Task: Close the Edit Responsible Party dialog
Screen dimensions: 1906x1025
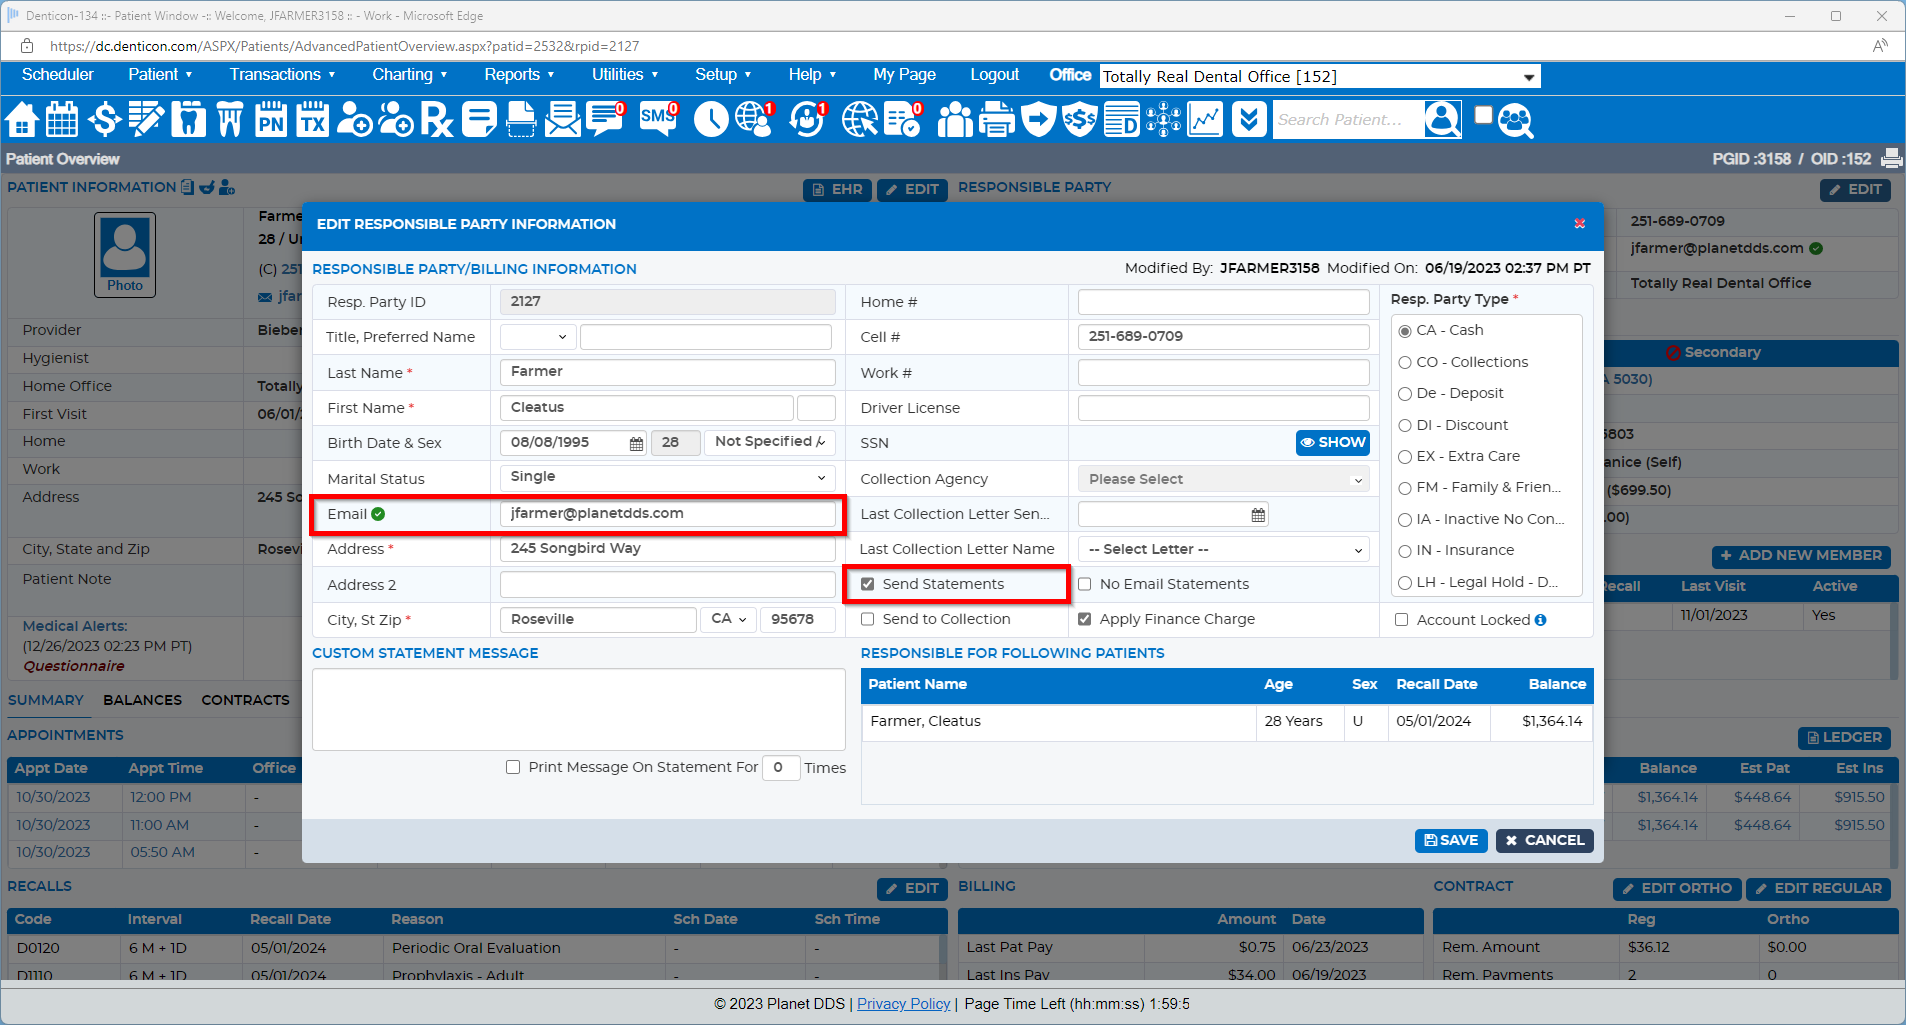Action: point(1580,224)
